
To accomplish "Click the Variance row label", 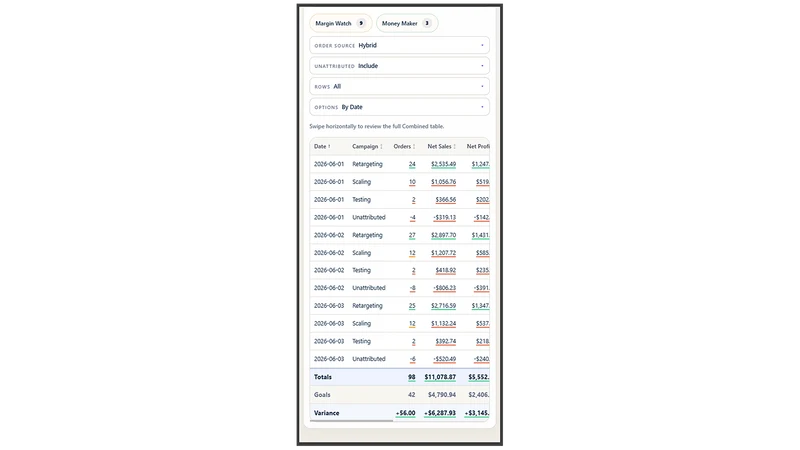I will click(x=327, y=413).
